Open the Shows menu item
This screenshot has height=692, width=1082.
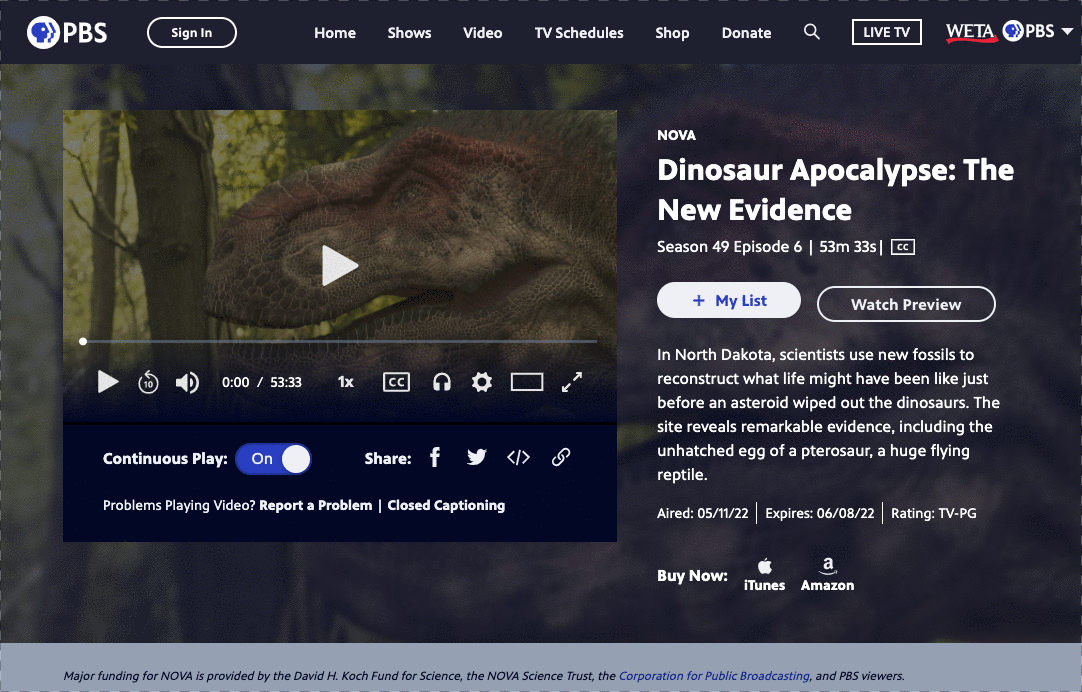pyautogui.click(x=409, y=32)
